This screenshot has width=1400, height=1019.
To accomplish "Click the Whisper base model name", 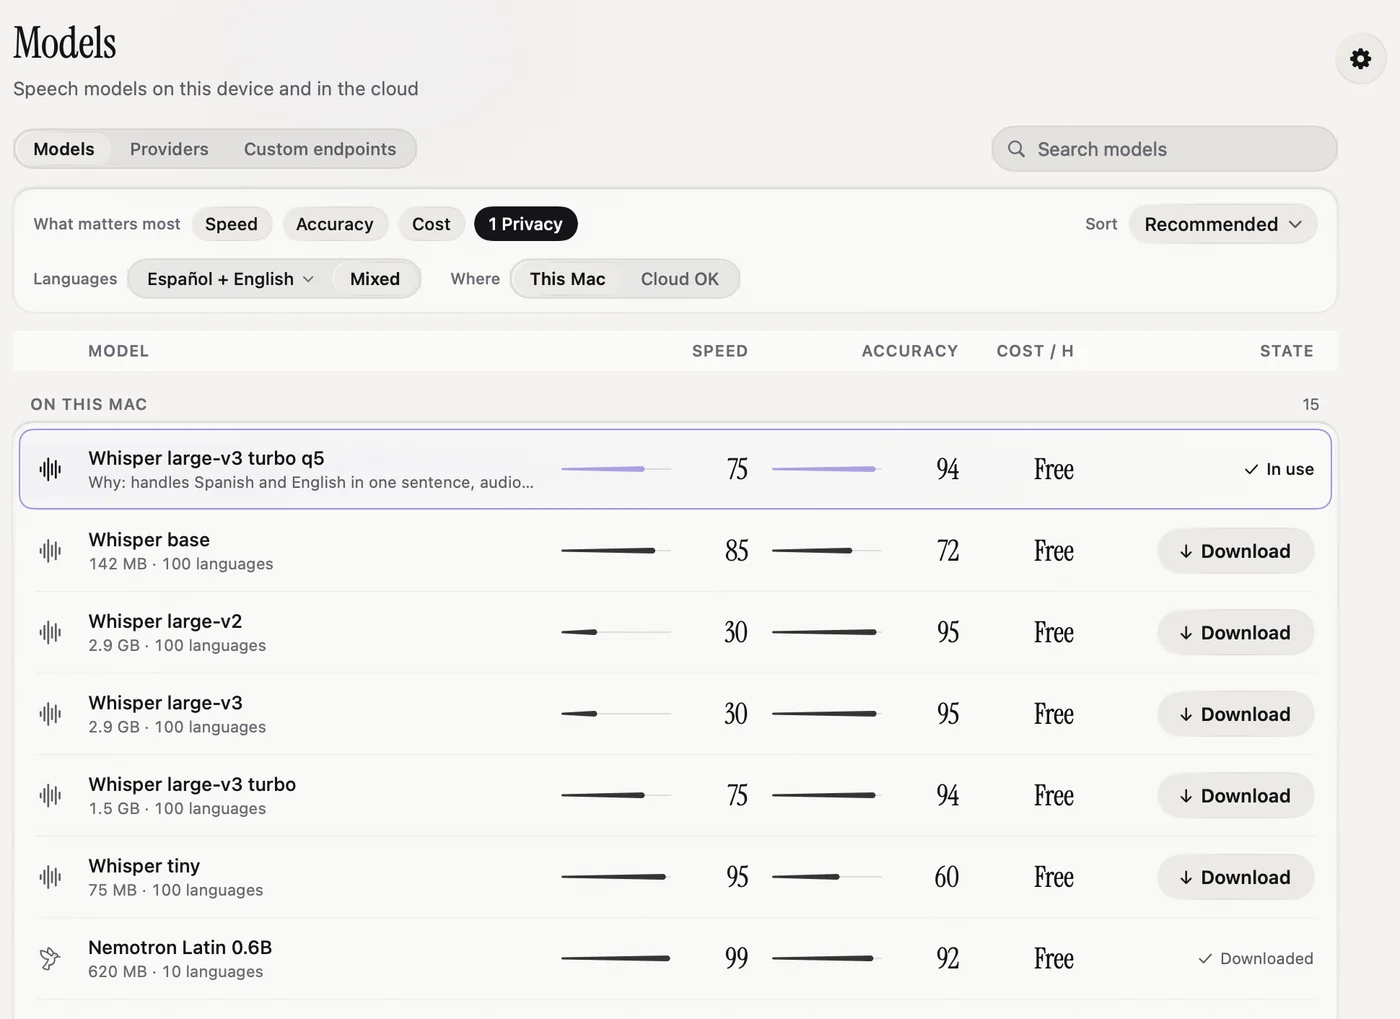I will pos(149,540).
